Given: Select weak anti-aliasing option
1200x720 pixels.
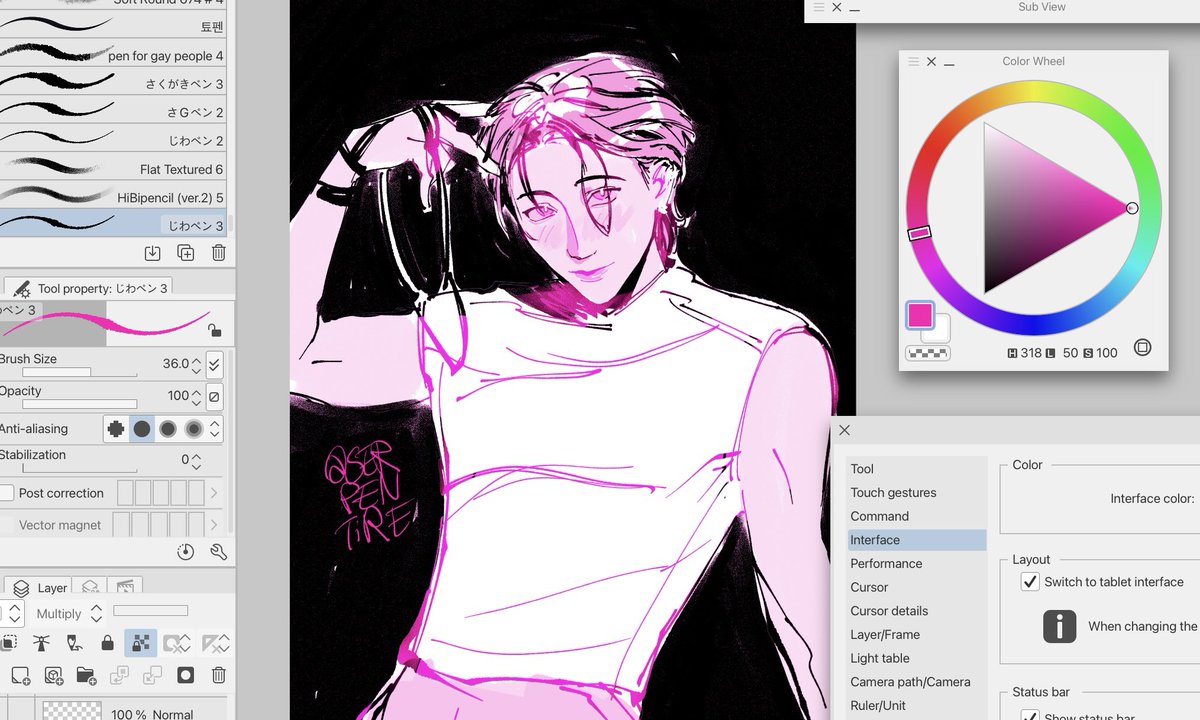Looking at the screenshot, I should (142, 429).
